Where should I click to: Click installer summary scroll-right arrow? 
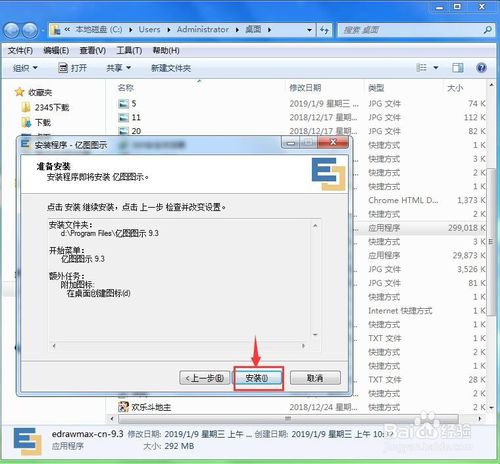(x=303, y=346)
